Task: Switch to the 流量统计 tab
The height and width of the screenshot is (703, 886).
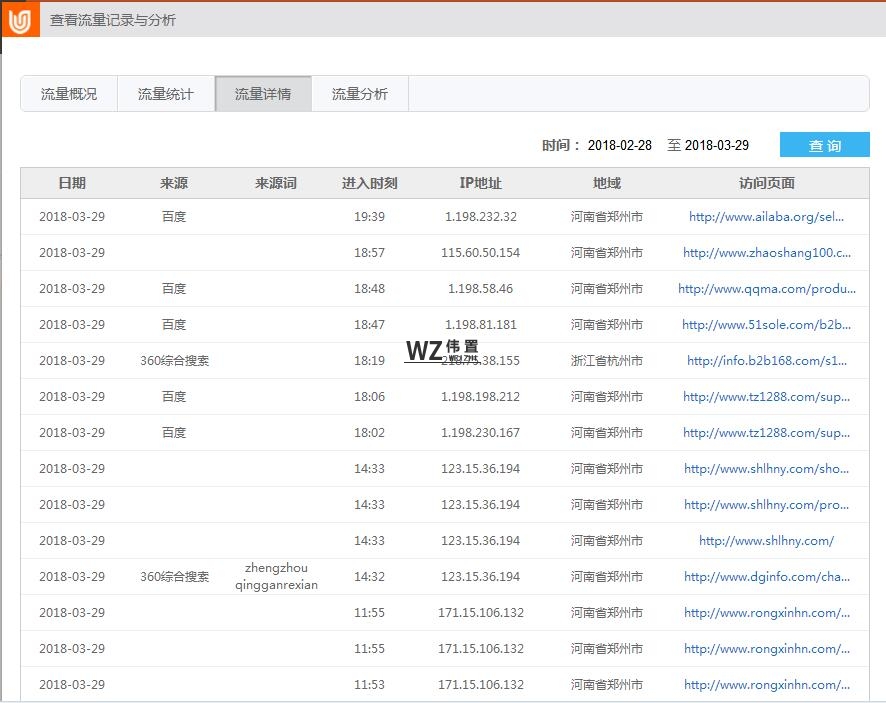Action: (165, 93)
